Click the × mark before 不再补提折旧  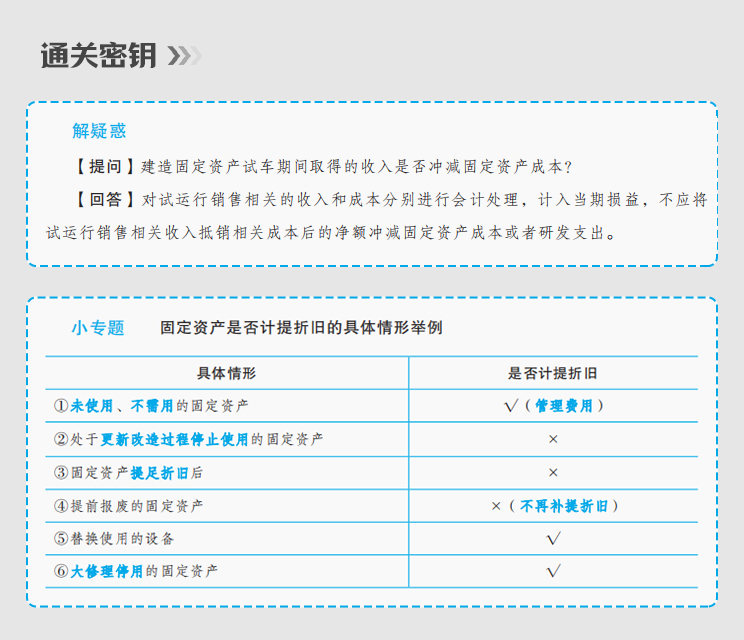click(x=496, y=506)
